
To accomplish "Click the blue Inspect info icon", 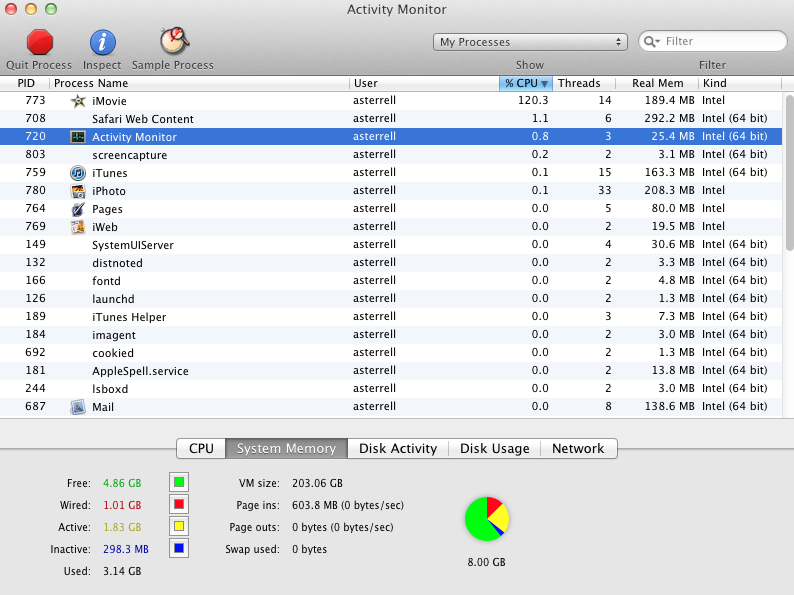I will [x=102, y=42].
